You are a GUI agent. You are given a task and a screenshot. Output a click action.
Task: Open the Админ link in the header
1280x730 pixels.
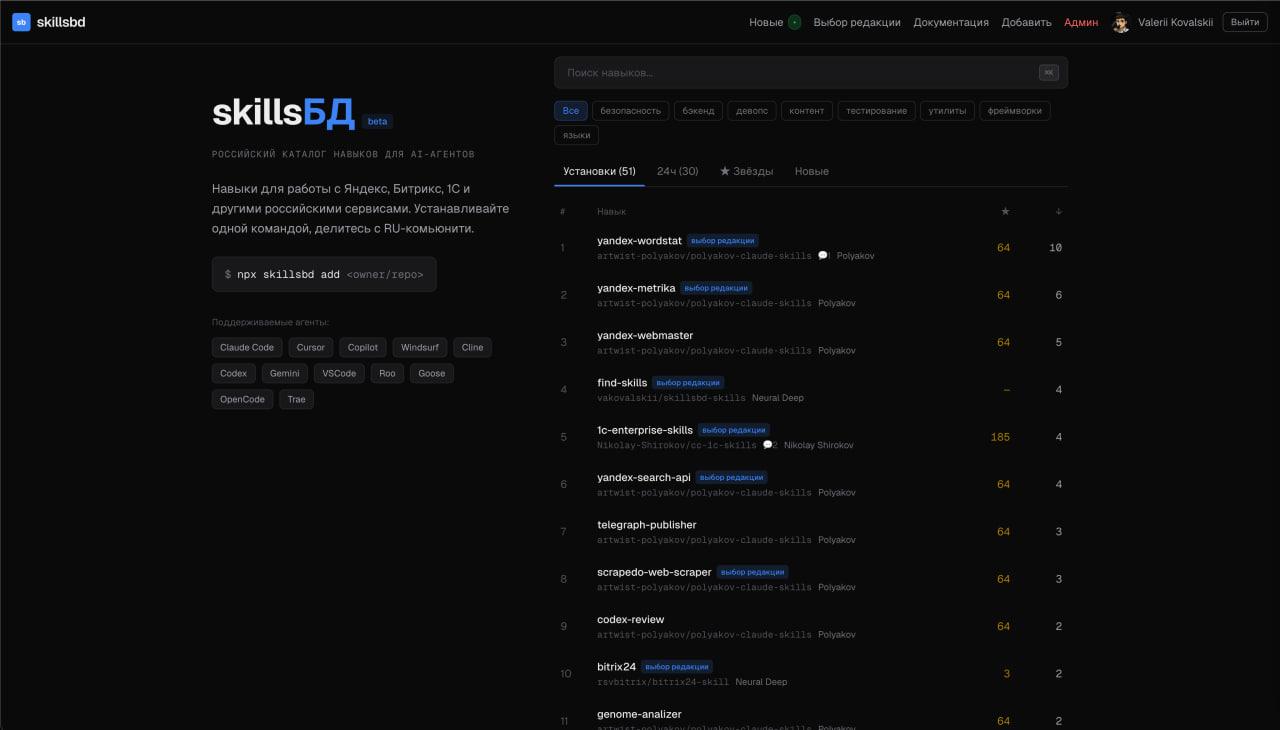tap(1081, 22)
